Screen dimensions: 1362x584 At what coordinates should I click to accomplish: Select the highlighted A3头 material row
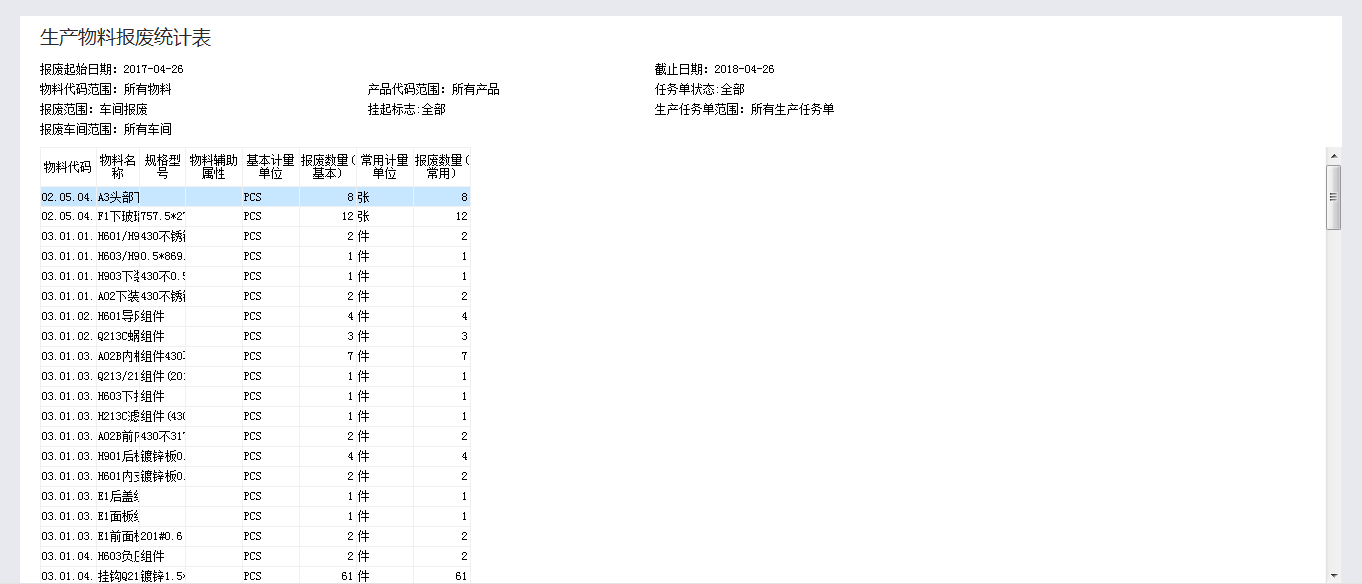tap(255, 197)
